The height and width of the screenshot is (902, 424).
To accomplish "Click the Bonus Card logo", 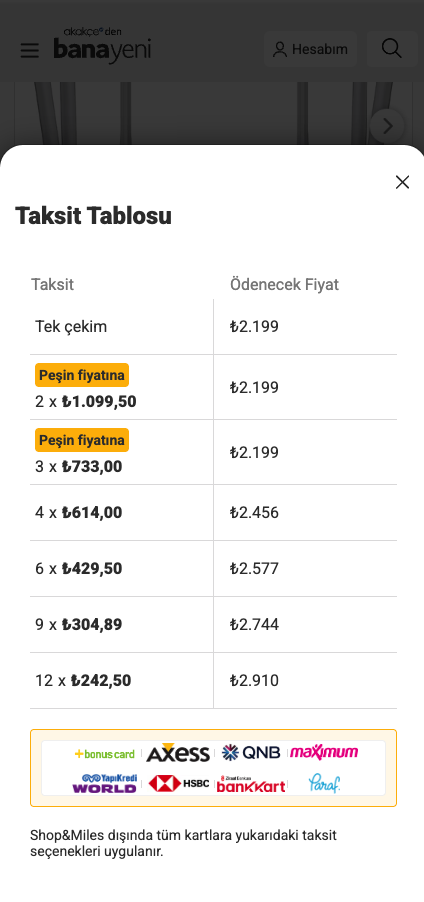I will [105, 754].
